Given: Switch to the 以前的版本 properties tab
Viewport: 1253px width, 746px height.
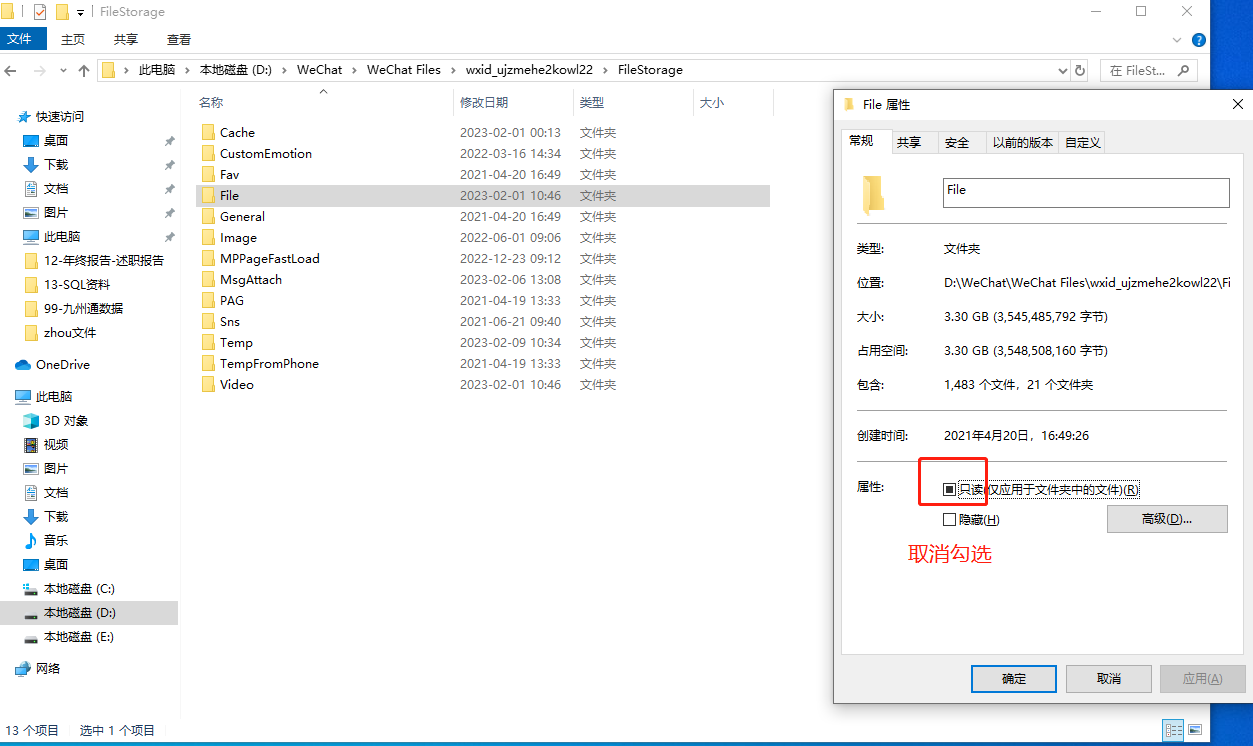Looking at the screenshot, I should click(x=1023, y=142).
